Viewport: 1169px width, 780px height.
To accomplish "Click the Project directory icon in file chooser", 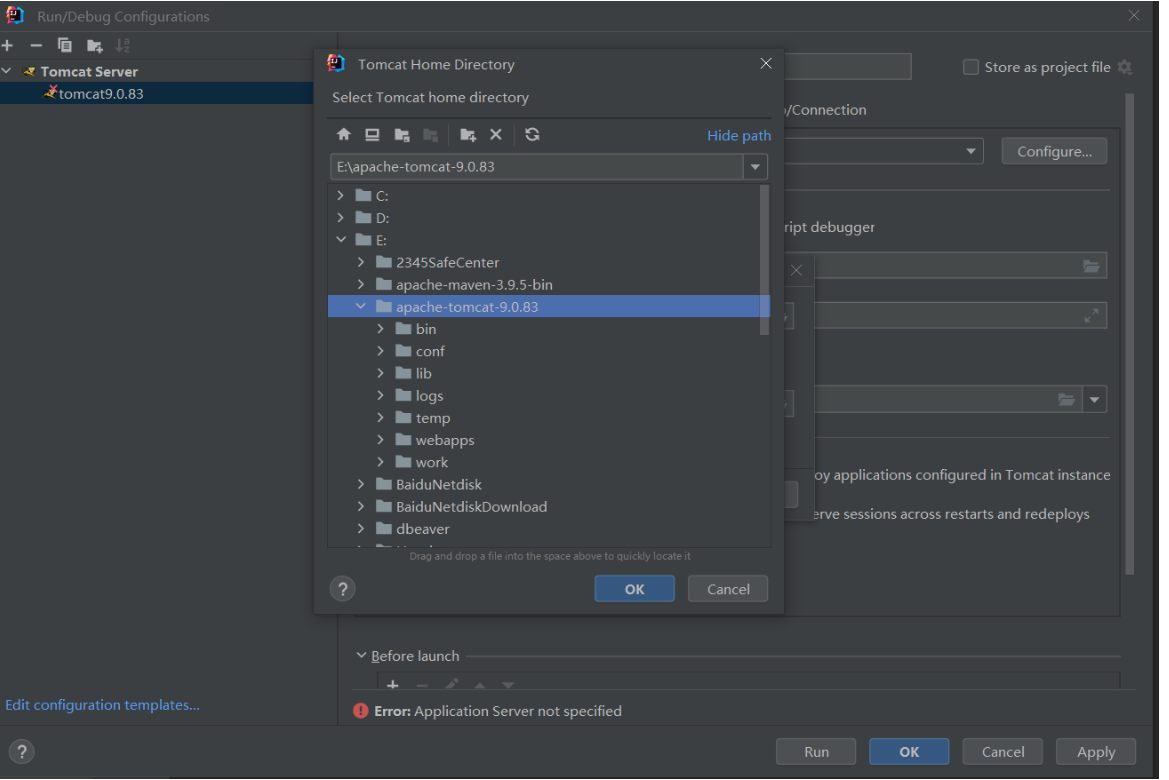I will pos(402,135).
